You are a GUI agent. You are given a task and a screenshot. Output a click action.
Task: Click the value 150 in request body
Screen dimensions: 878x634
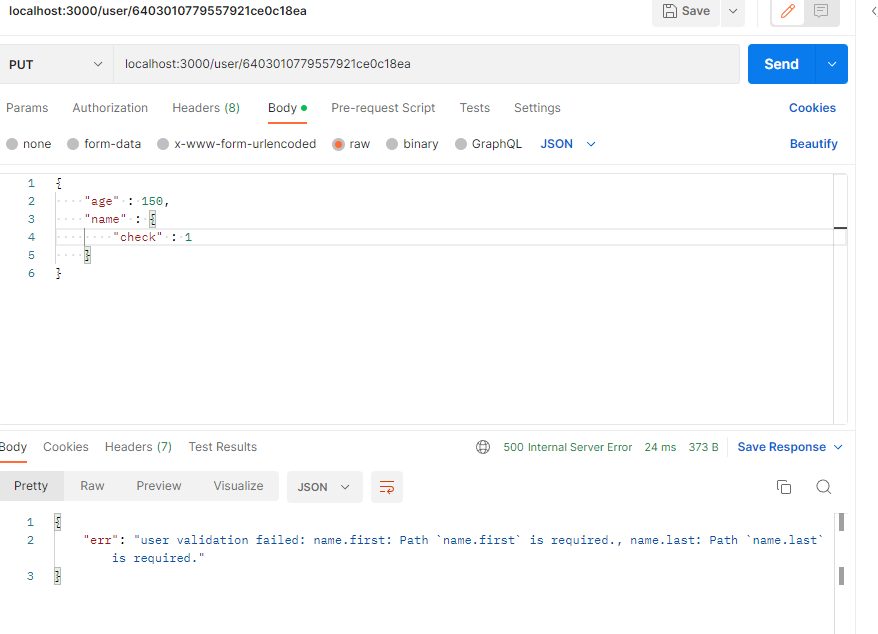click(x=152, y=201)
